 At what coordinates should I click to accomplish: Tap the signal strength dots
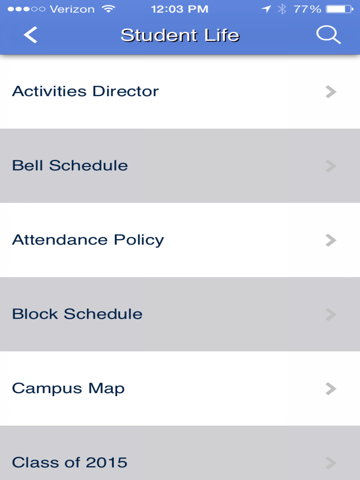tap(26, 9)
